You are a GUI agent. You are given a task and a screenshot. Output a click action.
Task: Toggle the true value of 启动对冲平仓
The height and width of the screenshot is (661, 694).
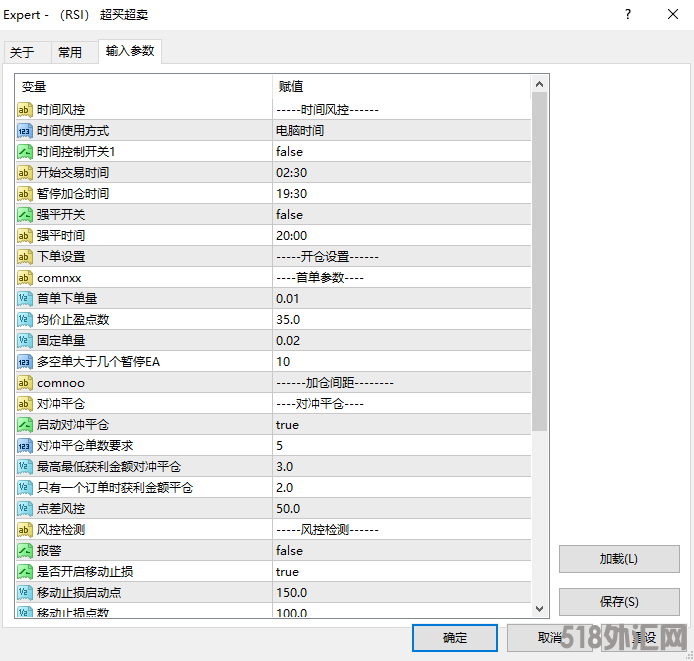[401, 425]
